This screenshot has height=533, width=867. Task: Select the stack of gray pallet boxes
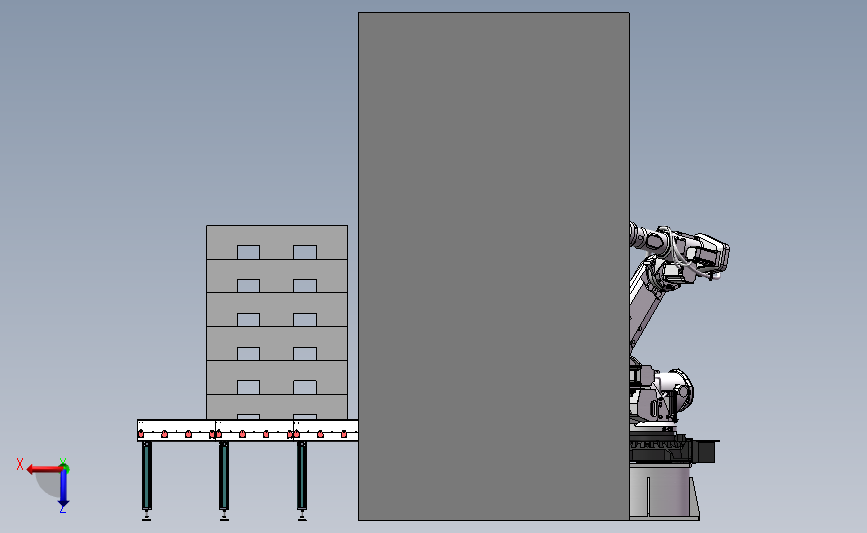[277, 322]
